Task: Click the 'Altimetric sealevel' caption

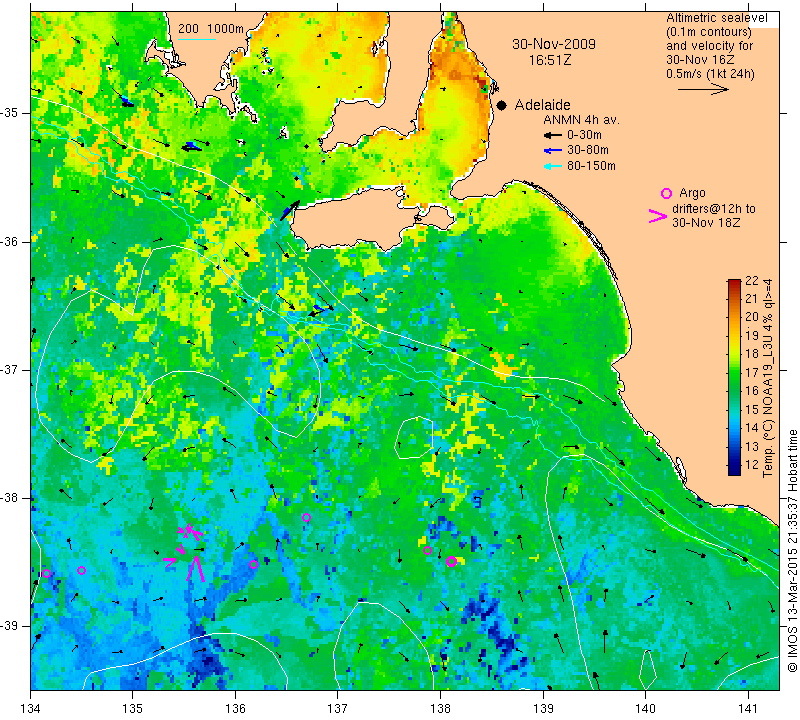Action: pyautogui.click(x=716, y=18)
